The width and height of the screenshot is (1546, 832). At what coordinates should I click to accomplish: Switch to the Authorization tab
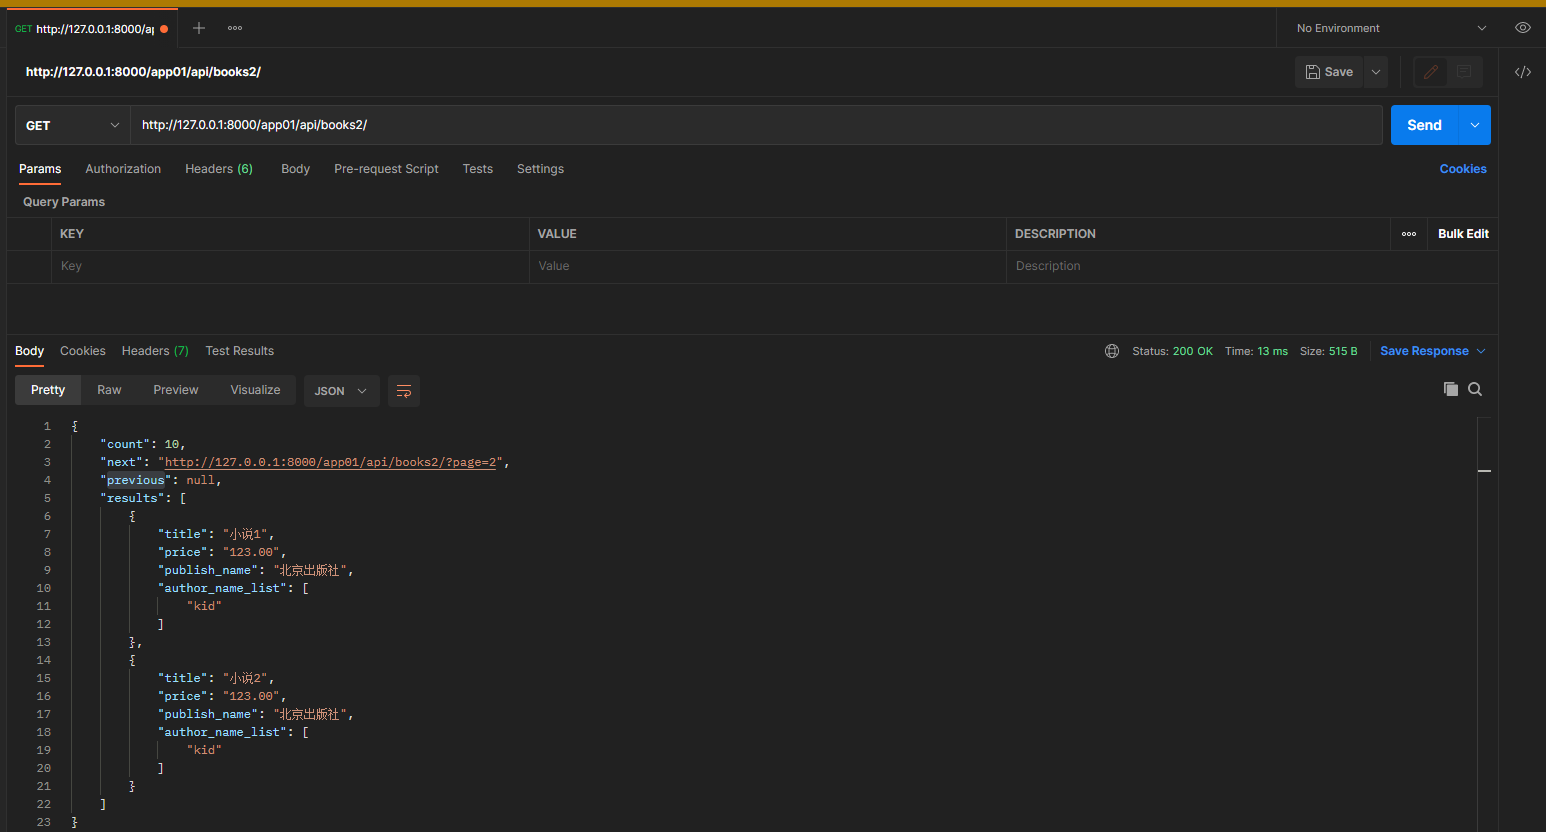click(123, 169)
